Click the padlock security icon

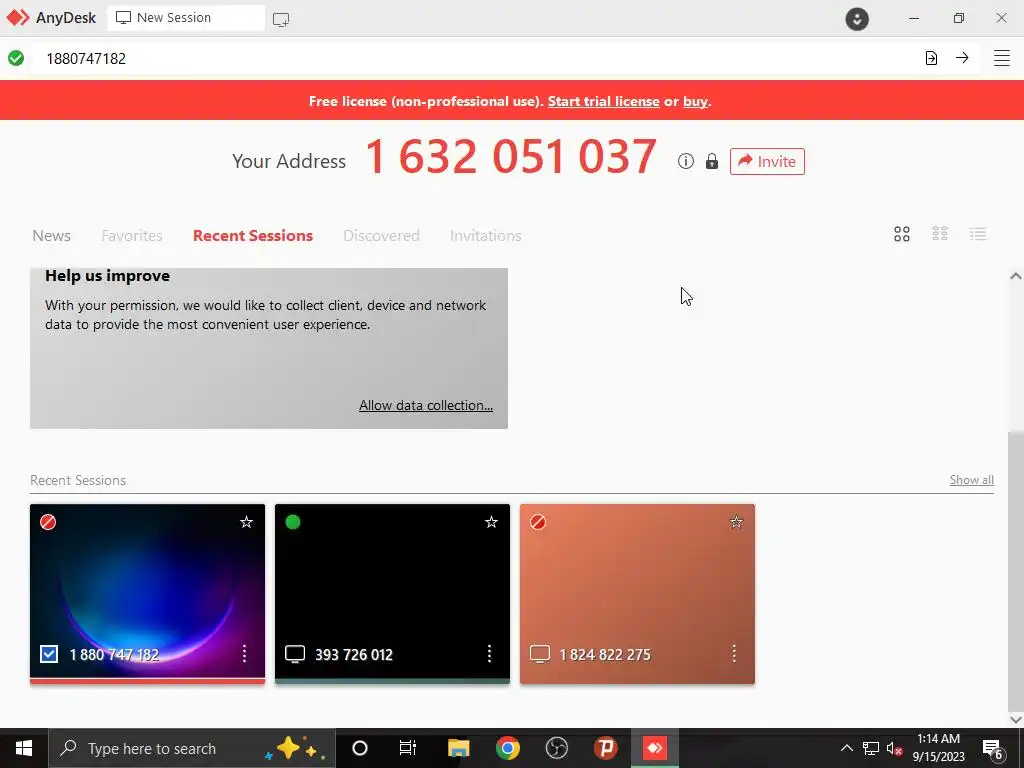[x=712, y=161]
